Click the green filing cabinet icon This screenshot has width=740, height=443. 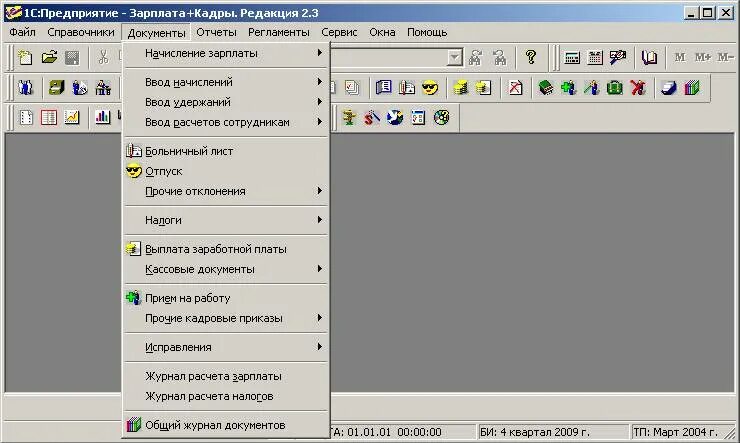pos(56,88)
